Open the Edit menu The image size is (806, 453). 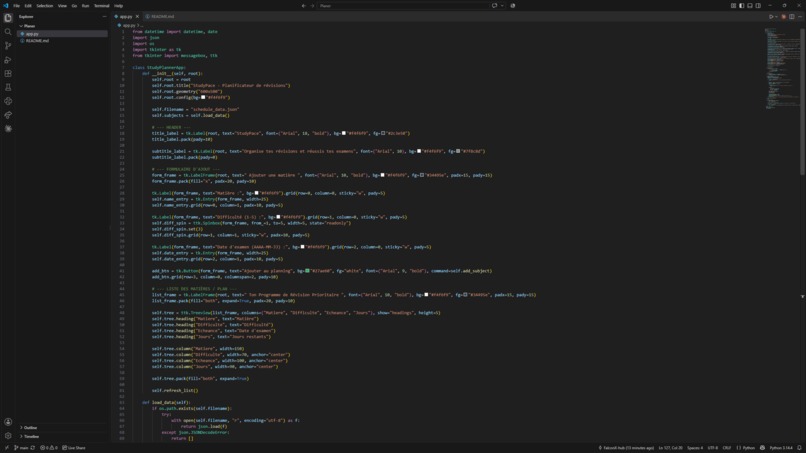click(28, 6)
